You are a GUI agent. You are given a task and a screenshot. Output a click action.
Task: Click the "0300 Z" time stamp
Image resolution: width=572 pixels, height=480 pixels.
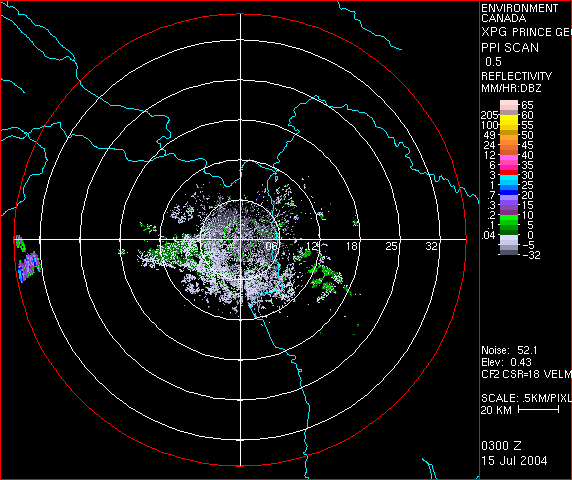501,446
